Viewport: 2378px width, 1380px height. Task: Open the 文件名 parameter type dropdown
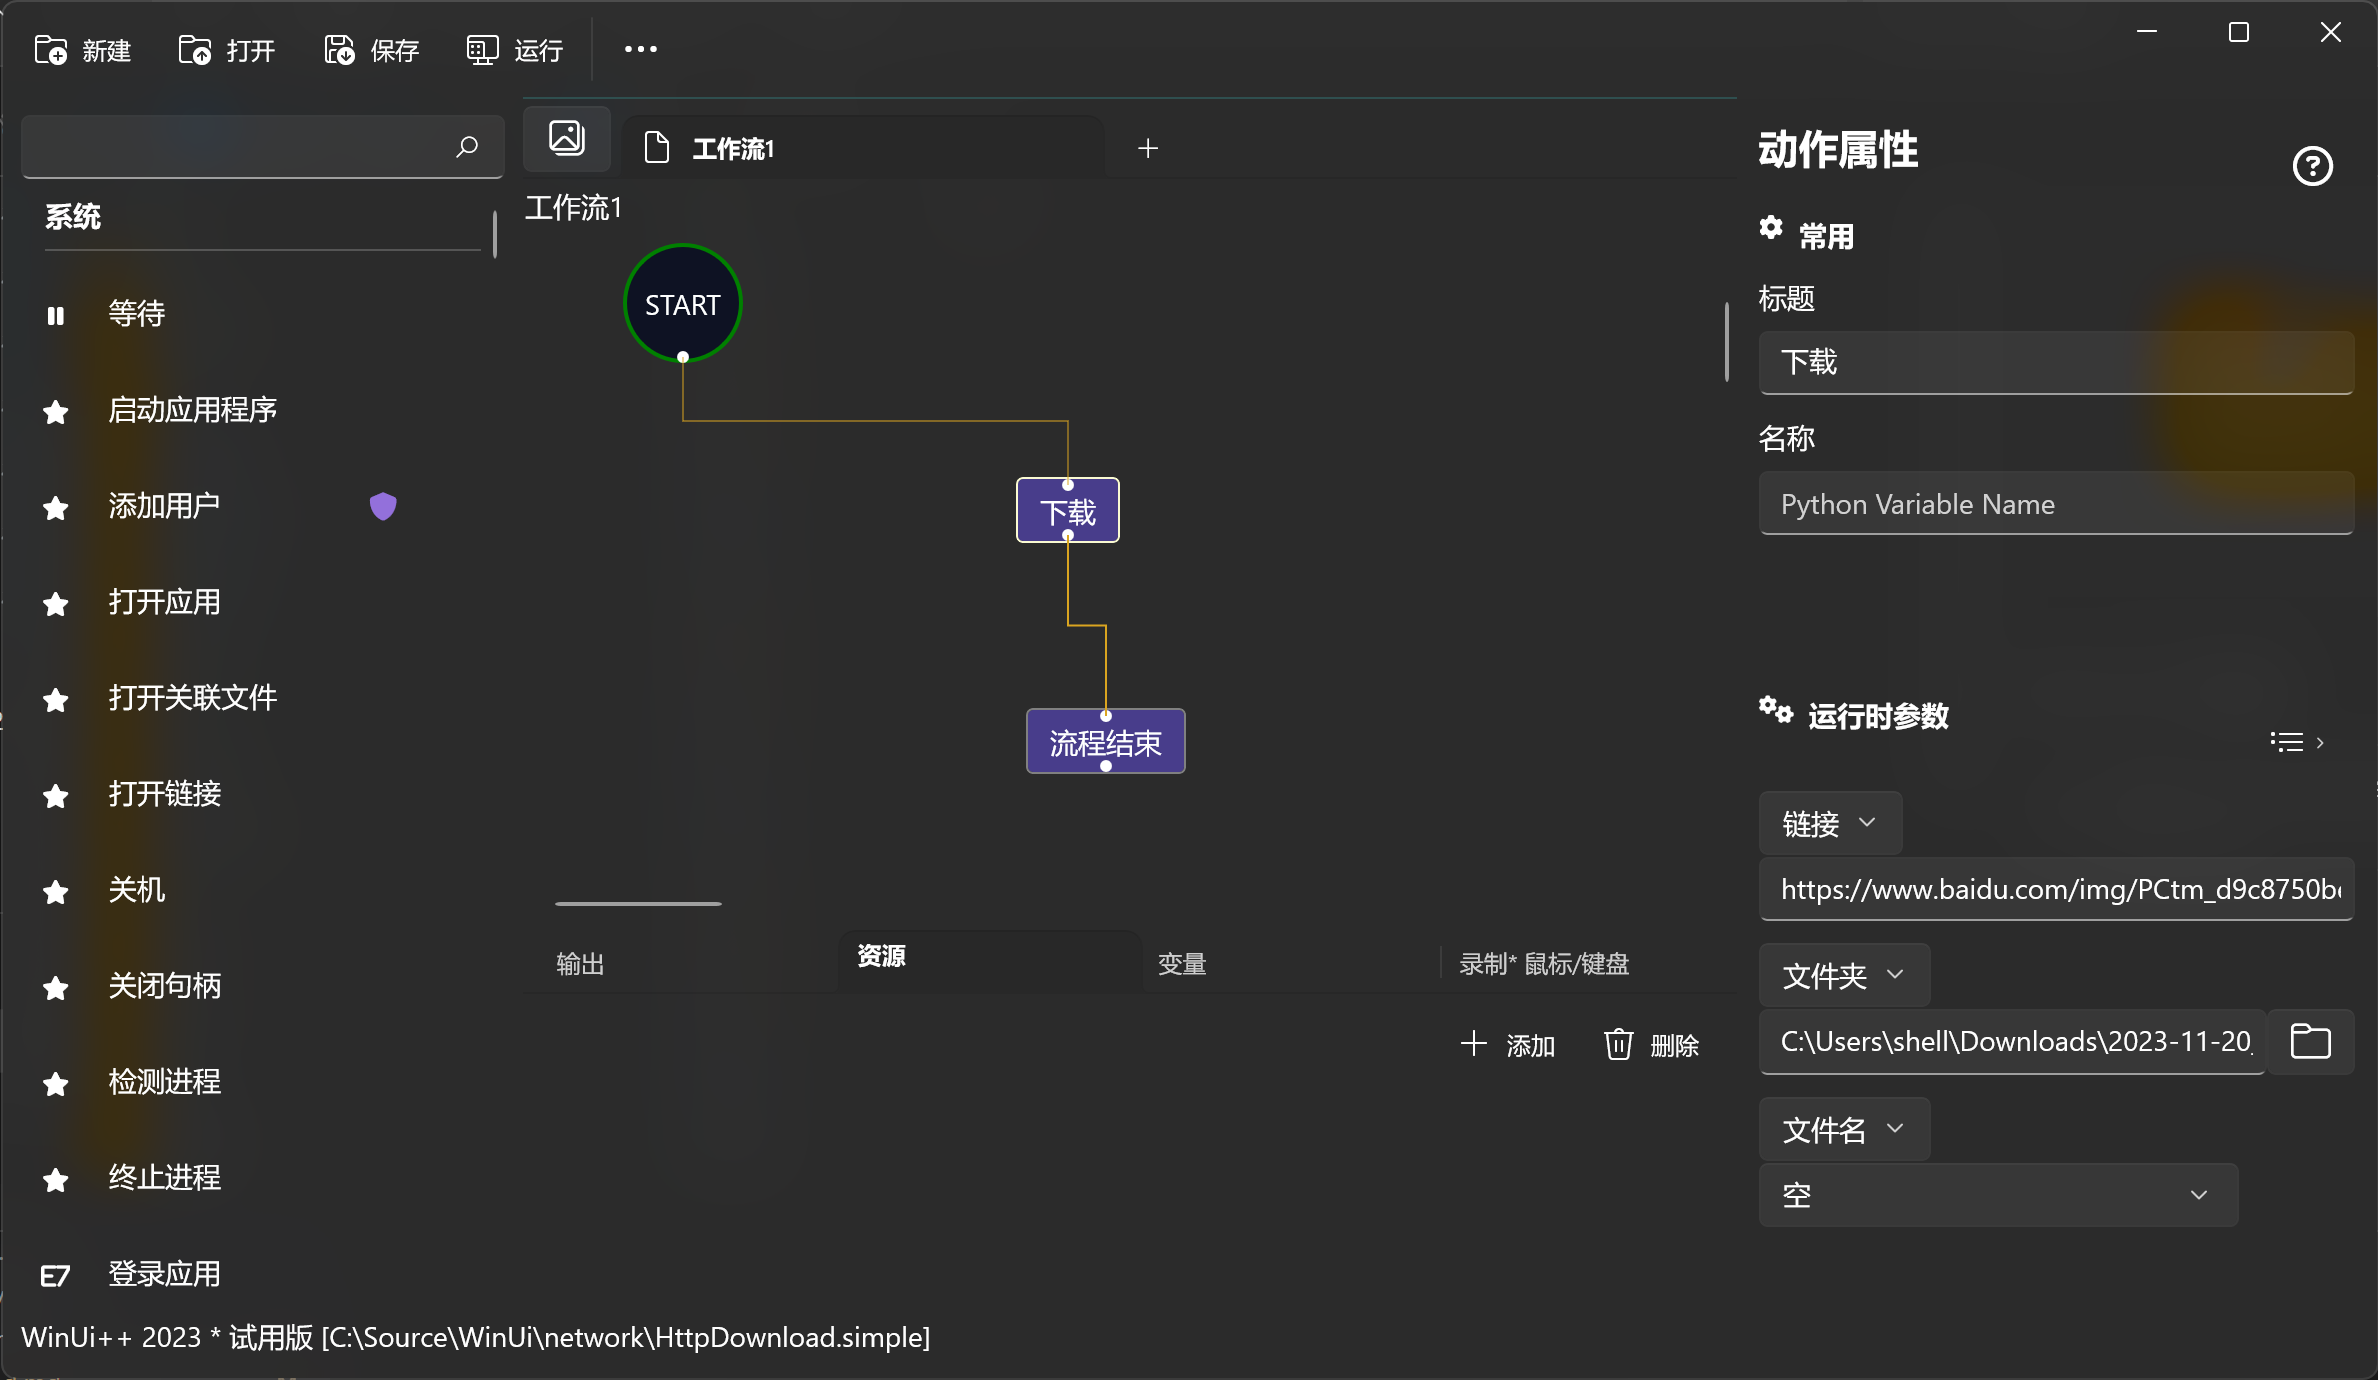[1842, 1129]
